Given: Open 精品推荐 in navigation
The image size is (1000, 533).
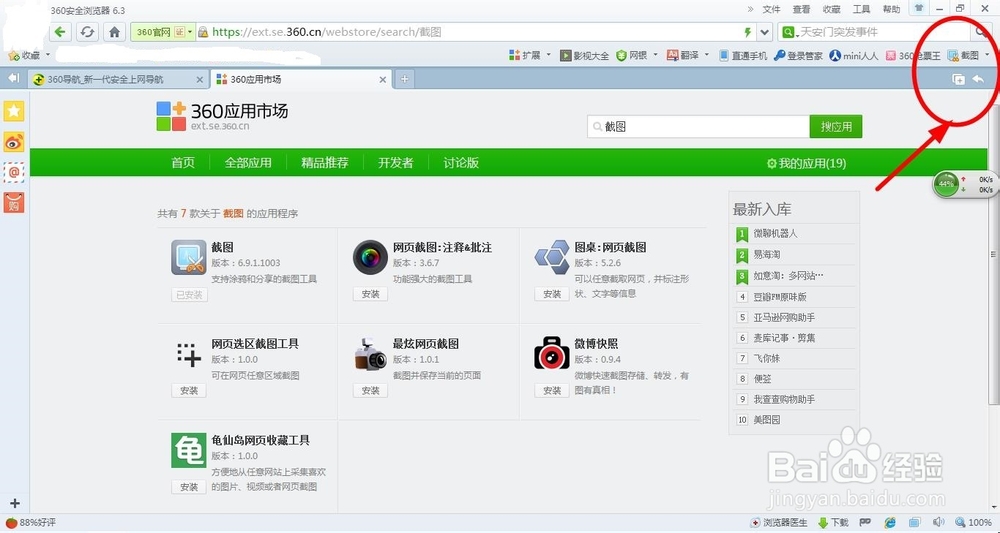Looking at the screenshot, I should 325,163.
